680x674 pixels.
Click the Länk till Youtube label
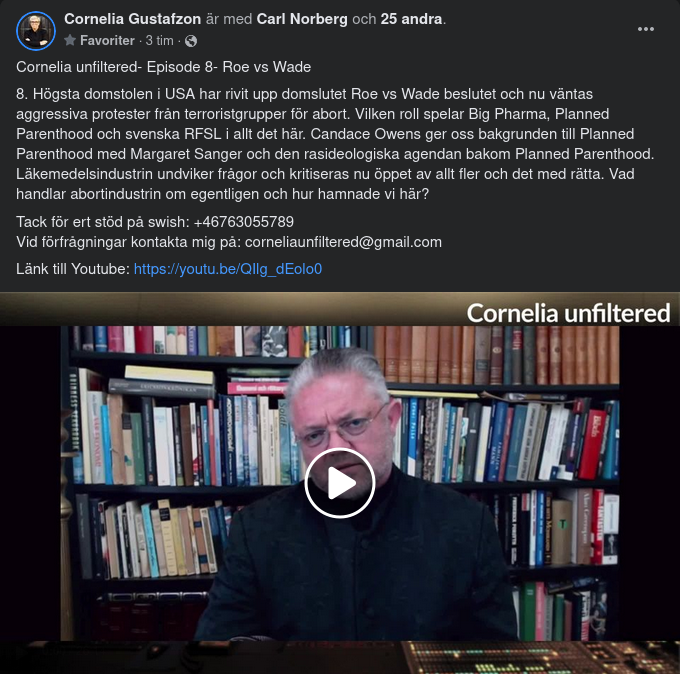pyautogui.click(x=73, y=269)
